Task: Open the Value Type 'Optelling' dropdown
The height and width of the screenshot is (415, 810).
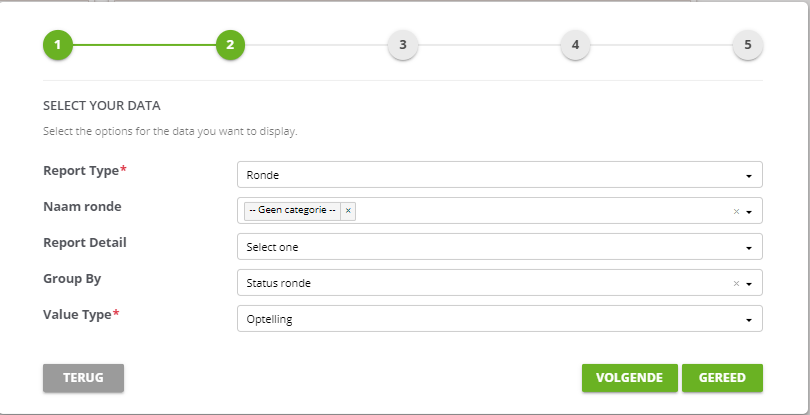Action: pos(500,318)
